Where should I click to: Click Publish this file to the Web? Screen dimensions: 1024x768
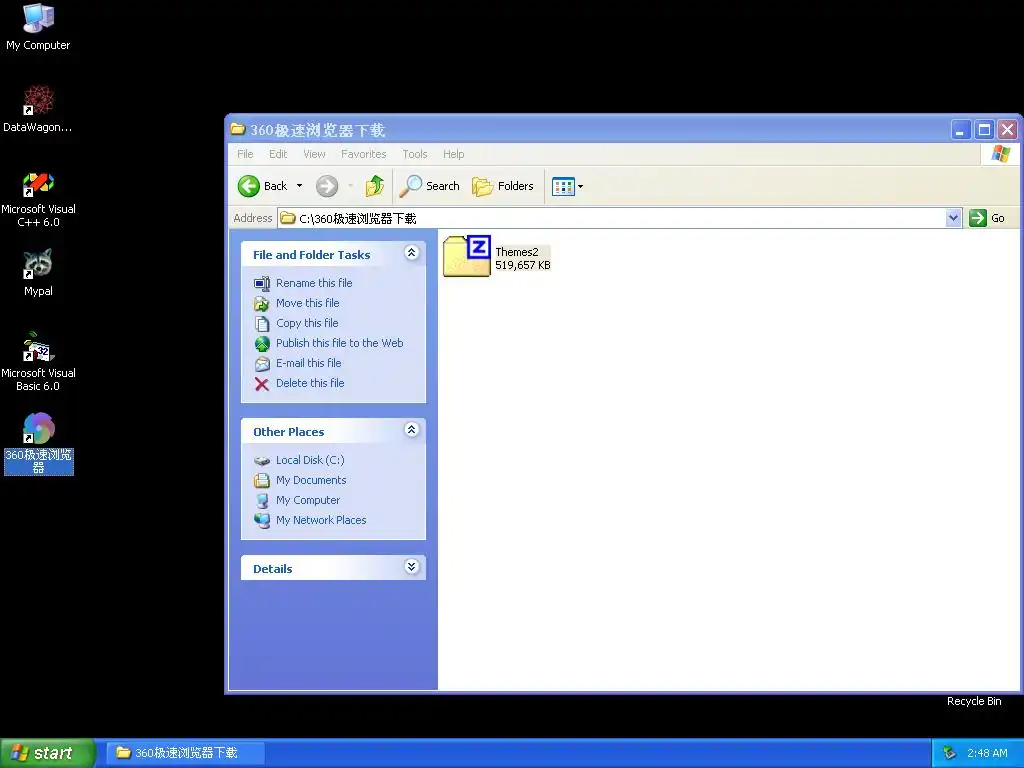[340, 343]
